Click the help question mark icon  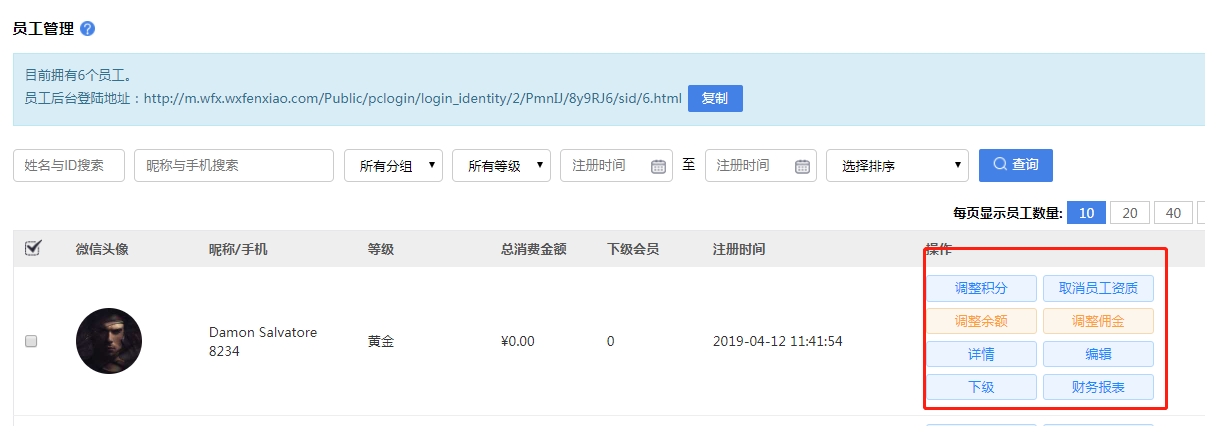pyautogui.click(x=88, y=29)
